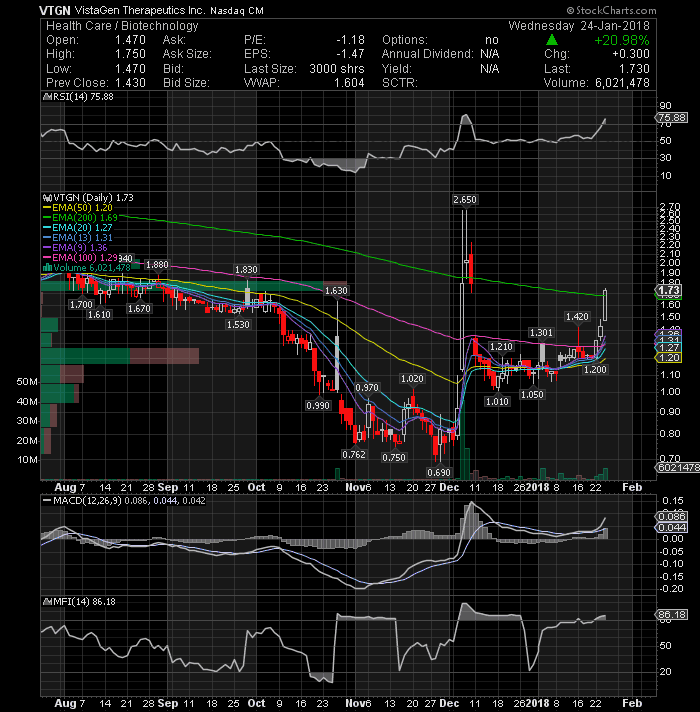The width and height of the screenshot is (700, 712).
Task: Click the 2.650 price high label
Action: [465, 200]
